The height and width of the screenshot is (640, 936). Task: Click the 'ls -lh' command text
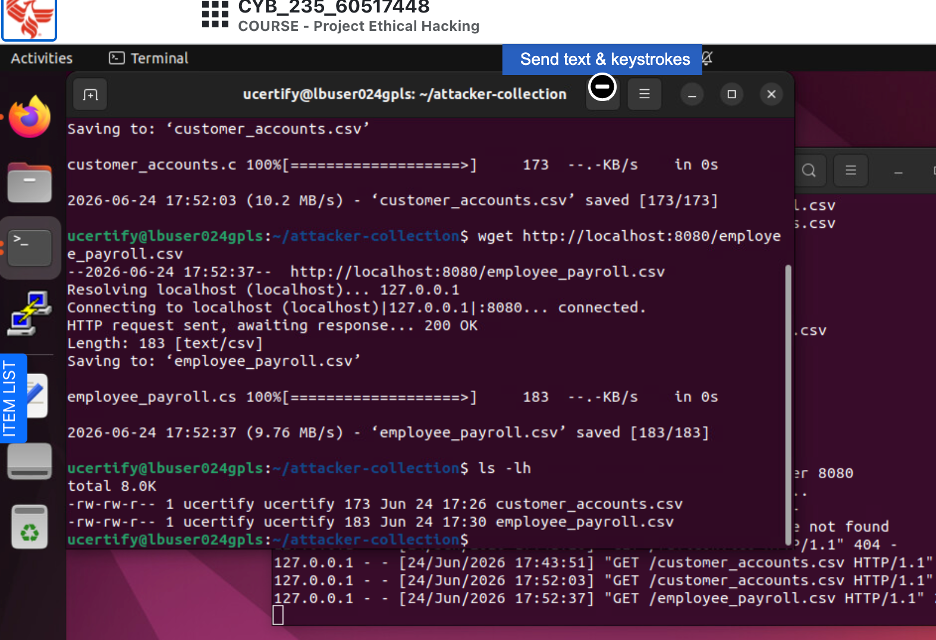(504, 468)
